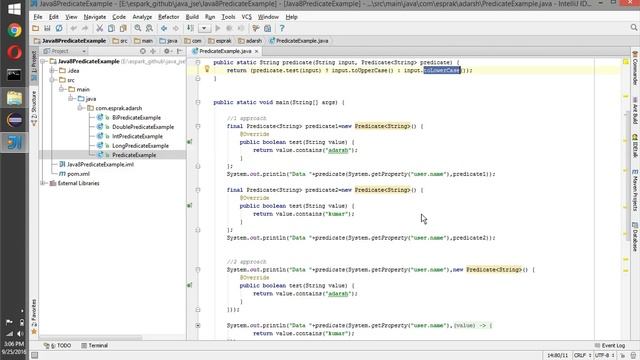Toggle the Maven Projects side panel
Screen dimensions: 640x360
(x=635, y=190)
